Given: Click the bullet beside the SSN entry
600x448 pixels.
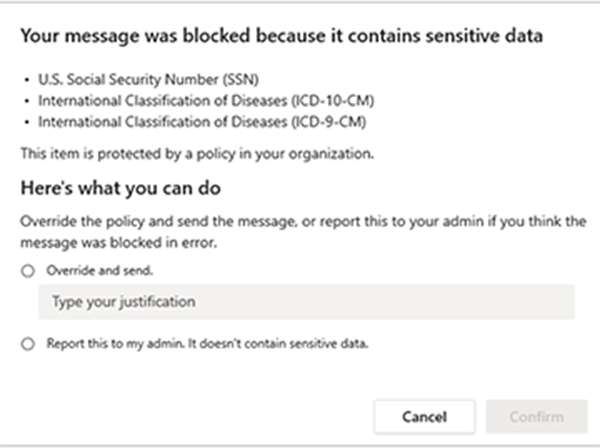Looking at the screenshot, I should click(x=26, y=80).
